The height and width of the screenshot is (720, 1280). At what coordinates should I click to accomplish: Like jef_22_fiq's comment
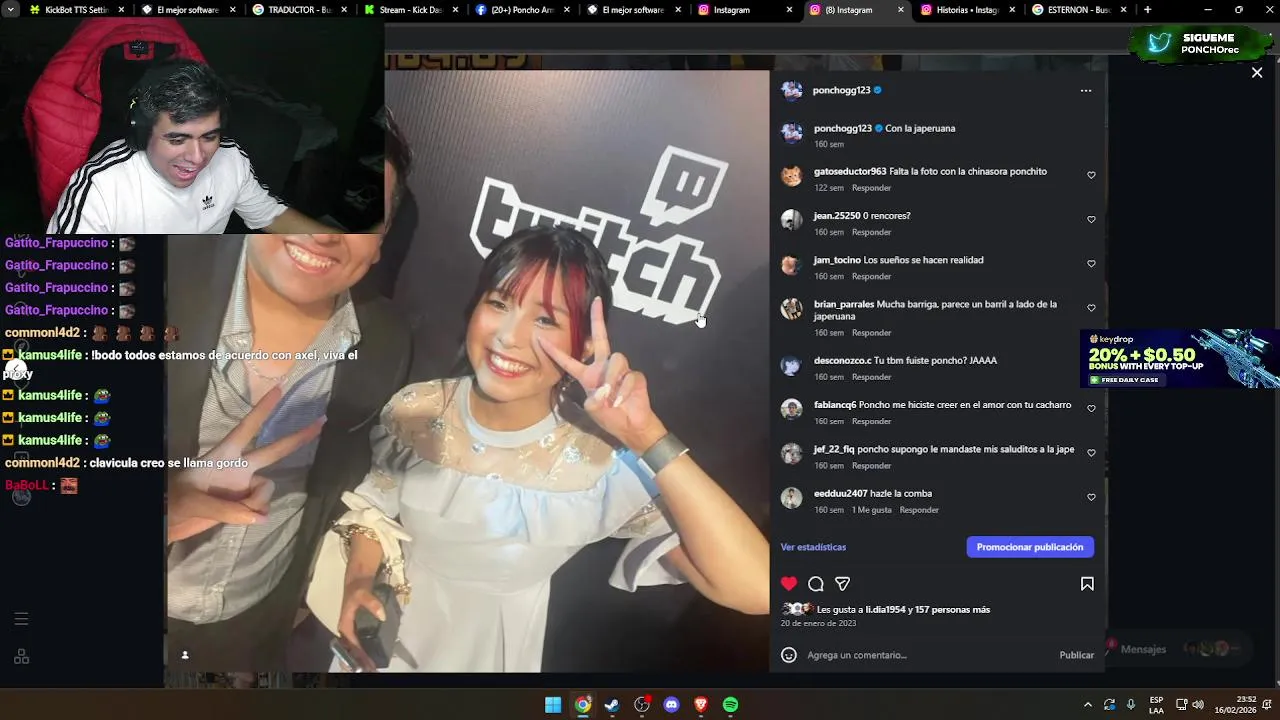click(1091, 453)
